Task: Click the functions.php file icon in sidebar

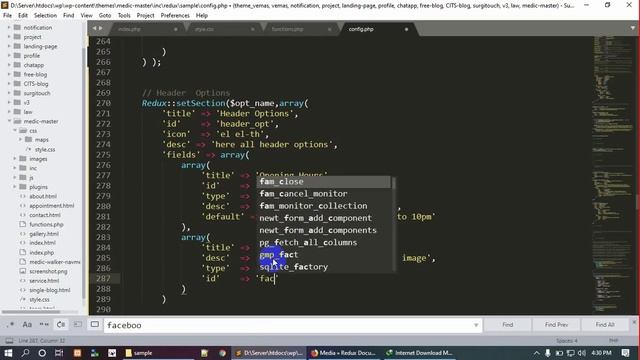Action: pyautogui.click(x=23, y=224)
